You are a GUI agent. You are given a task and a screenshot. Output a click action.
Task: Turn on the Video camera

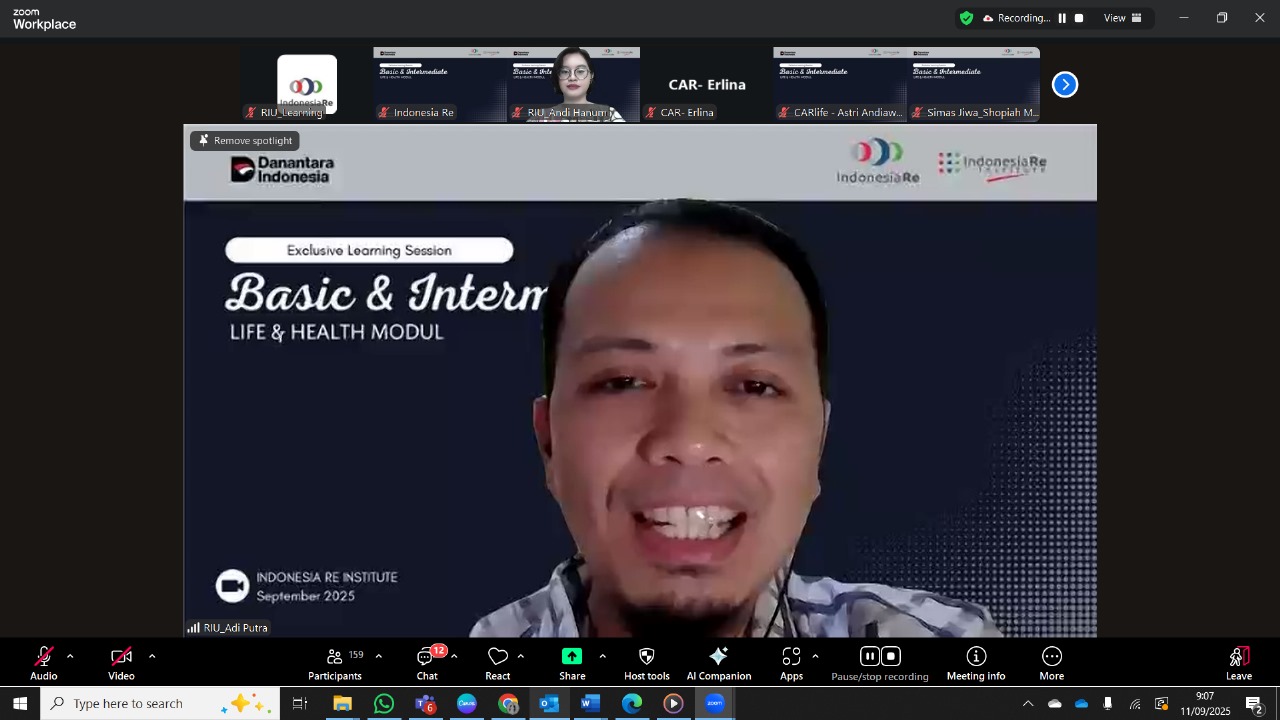click(121, 657)
